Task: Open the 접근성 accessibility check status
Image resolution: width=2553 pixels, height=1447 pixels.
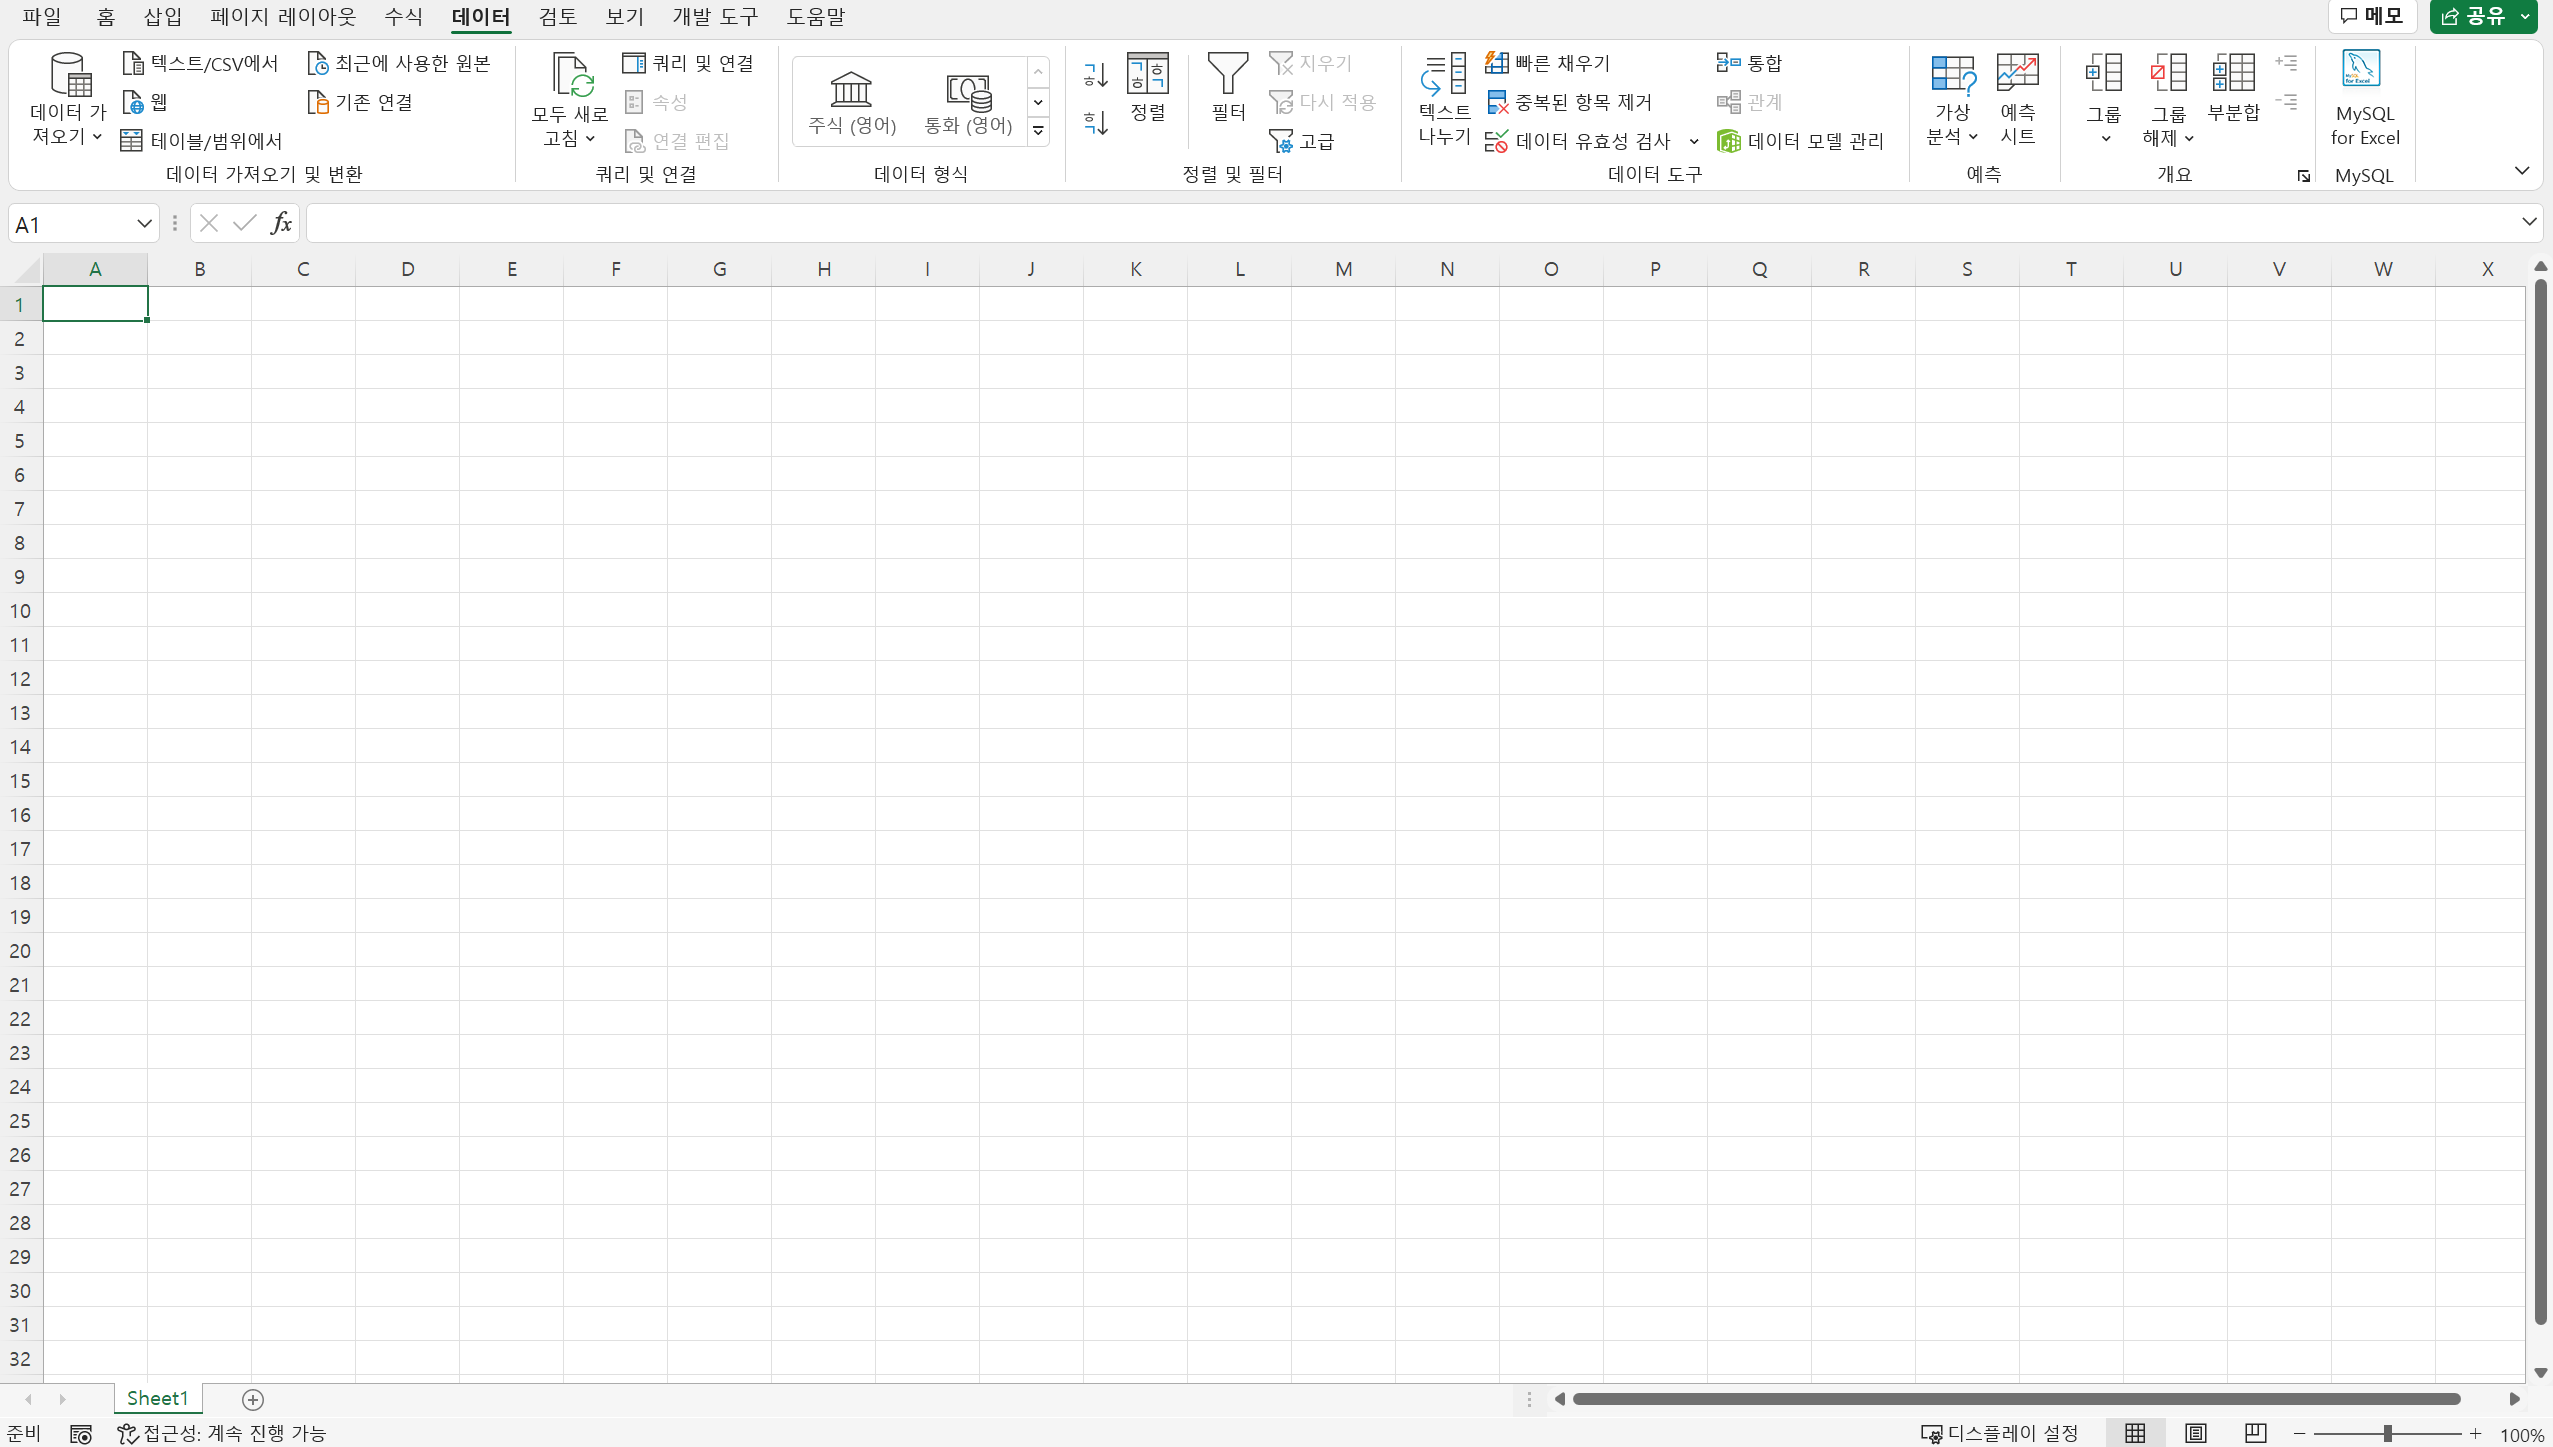Action: pyautogui.click(x=222, y=1433)
